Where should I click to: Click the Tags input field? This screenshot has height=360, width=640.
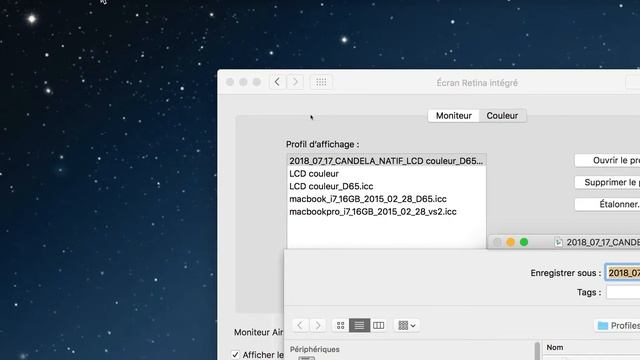pos(623,292)
